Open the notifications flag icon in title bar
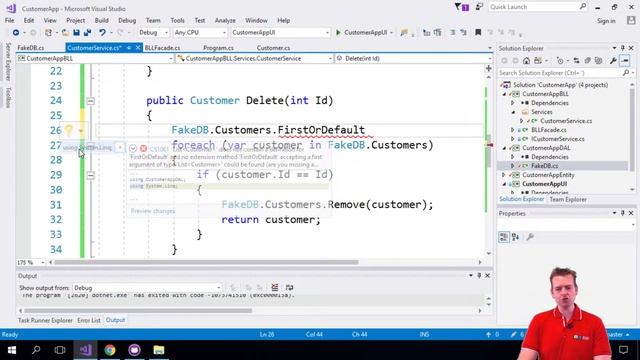 click(x=462, y=7)
